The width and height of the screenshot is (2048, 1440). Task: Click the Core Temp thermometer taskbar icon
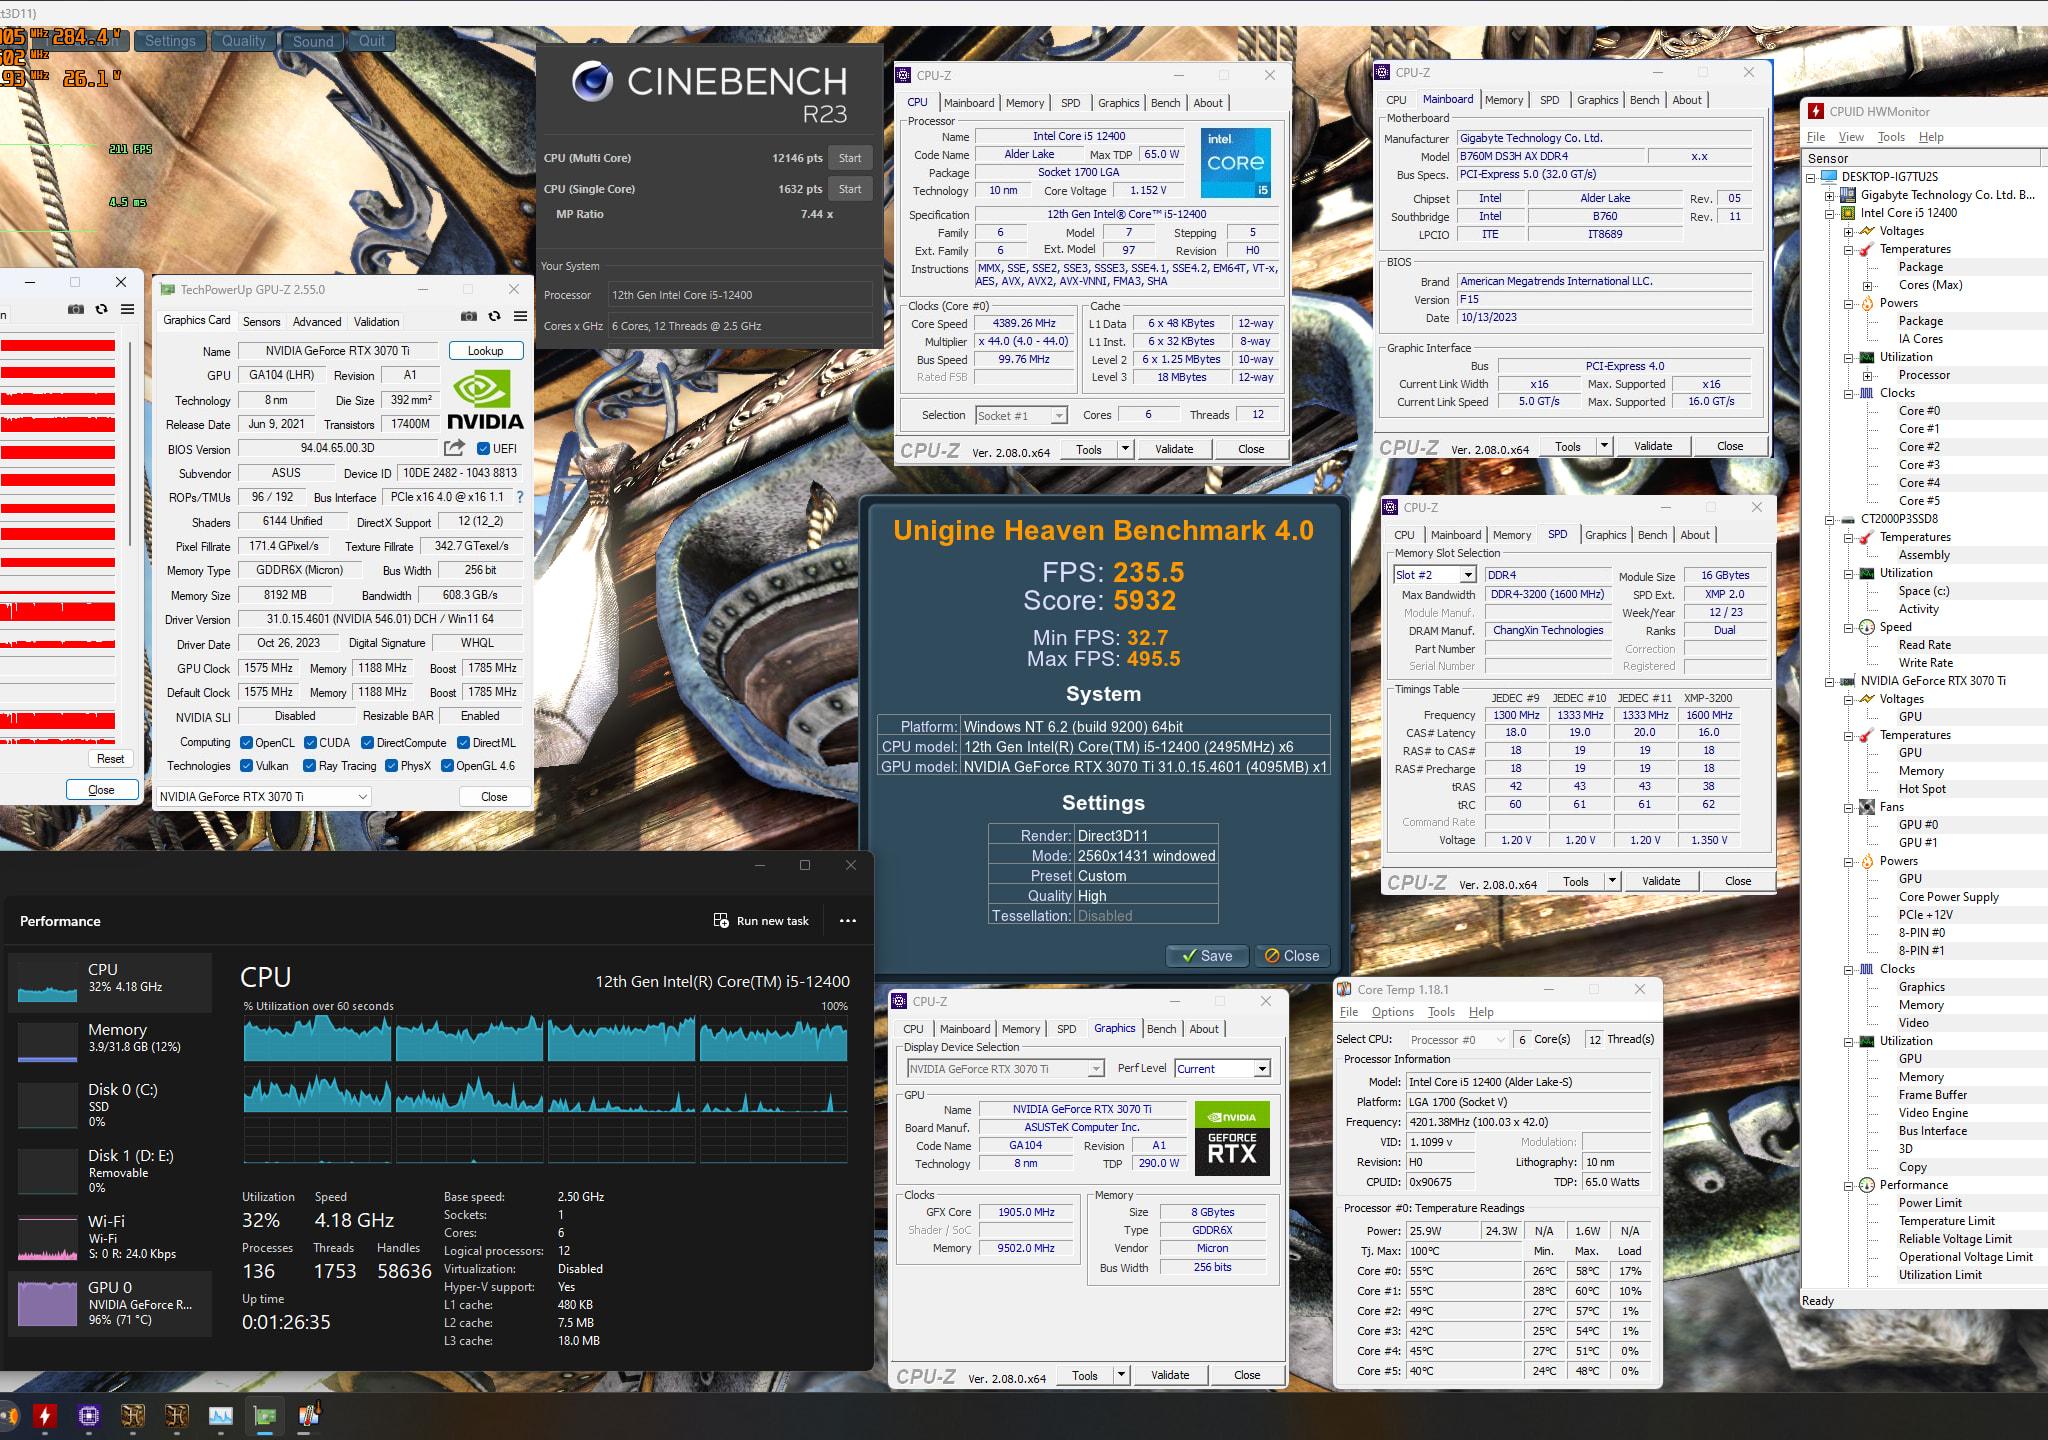(x=309, y=1415)
